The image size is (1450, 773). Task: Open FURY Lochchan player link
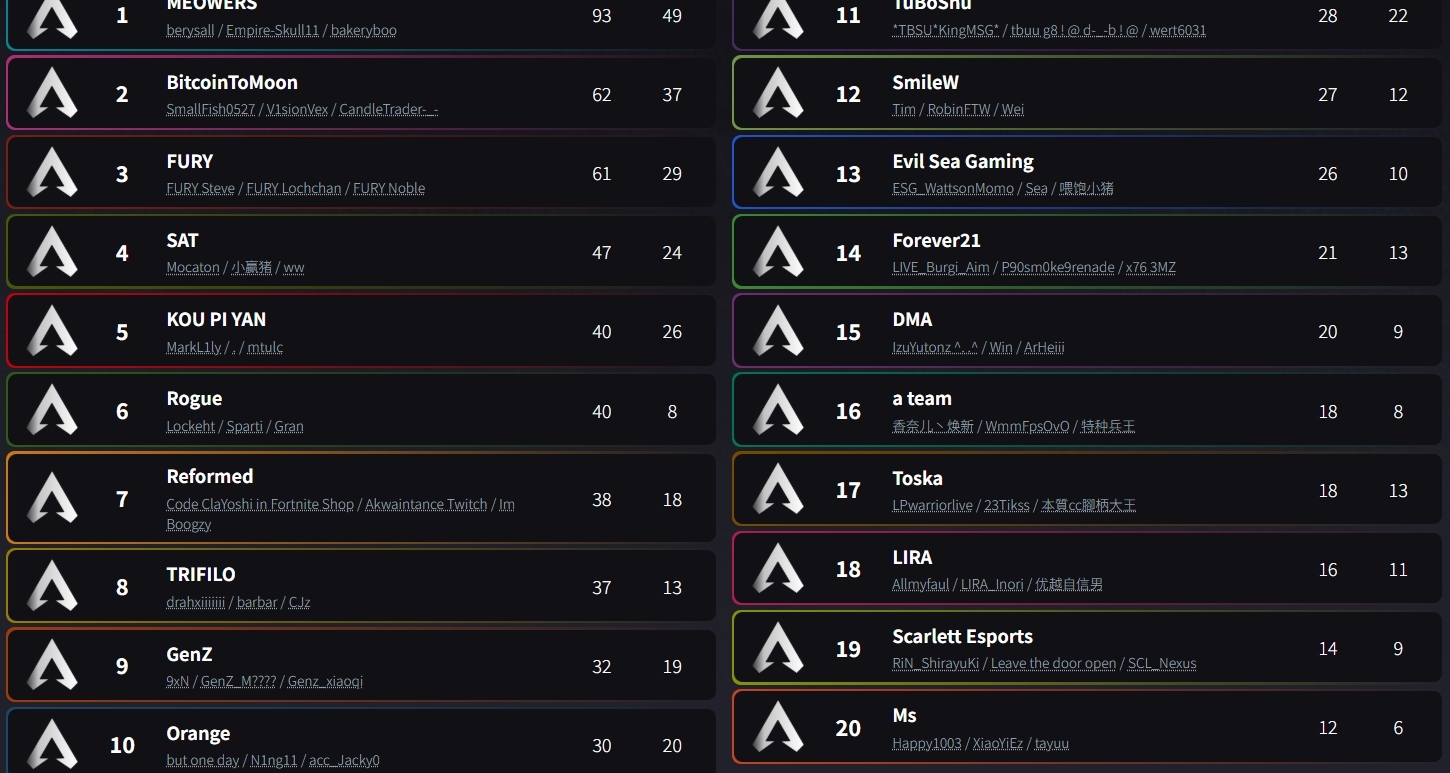(294, 188)
